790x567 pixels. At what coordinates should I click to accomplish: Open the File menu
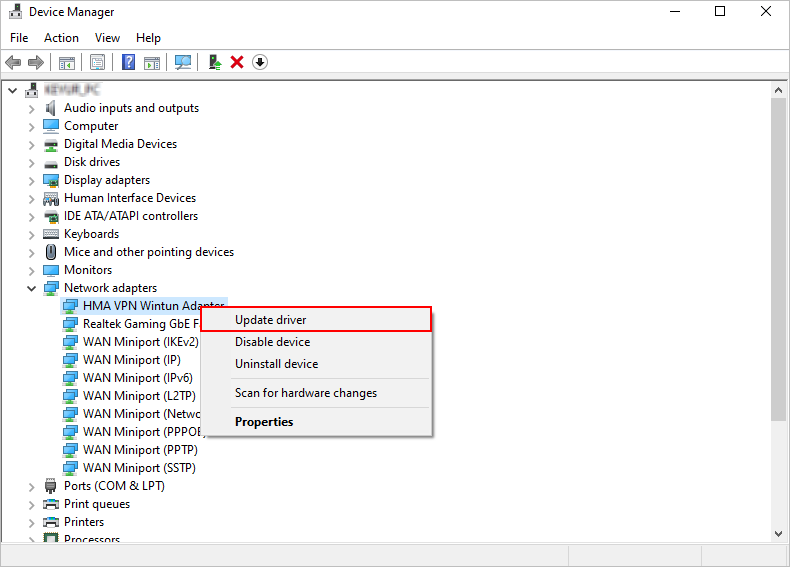pos(19,38)
